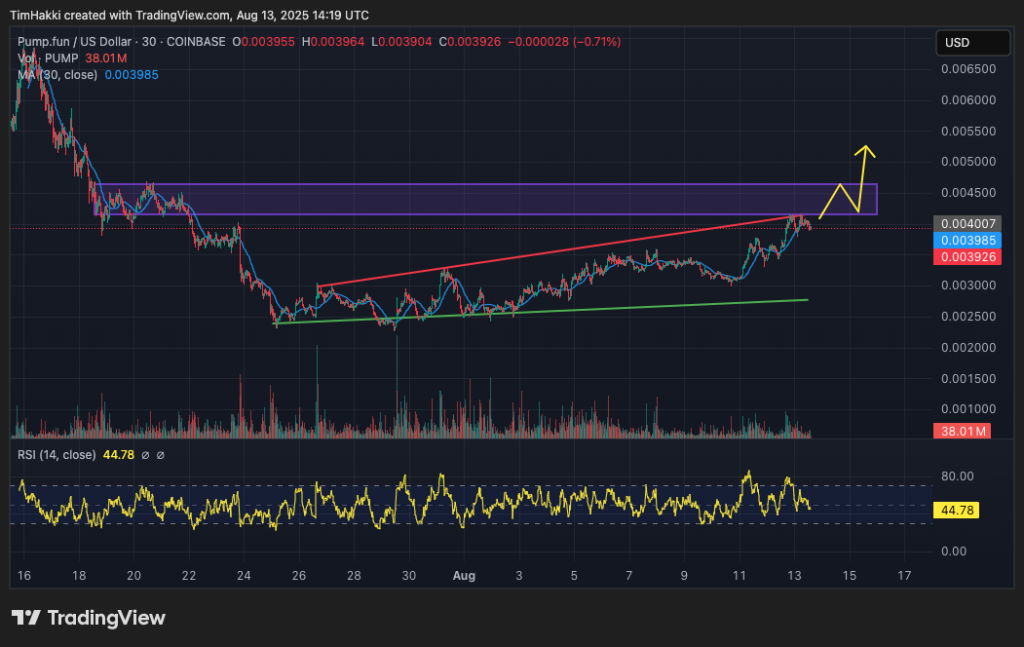Click the COINBASE exchange label
The width and height of the screenshot is (1024, 647).
196,42
